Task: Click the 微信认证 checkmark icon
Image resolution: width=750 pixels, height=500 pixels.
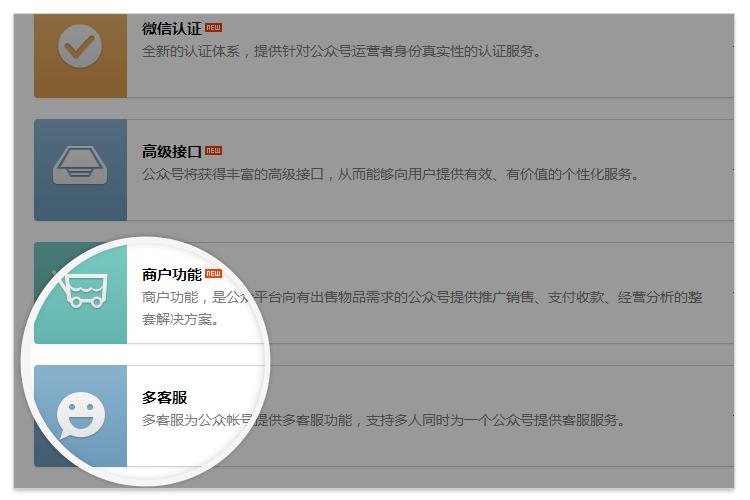Action: coord(80,46)
